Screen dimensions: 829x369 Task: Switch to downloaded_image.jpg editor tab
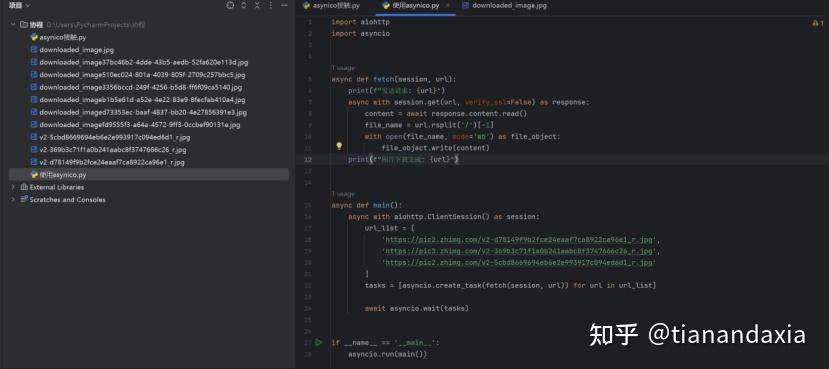(x=504, y=6)
